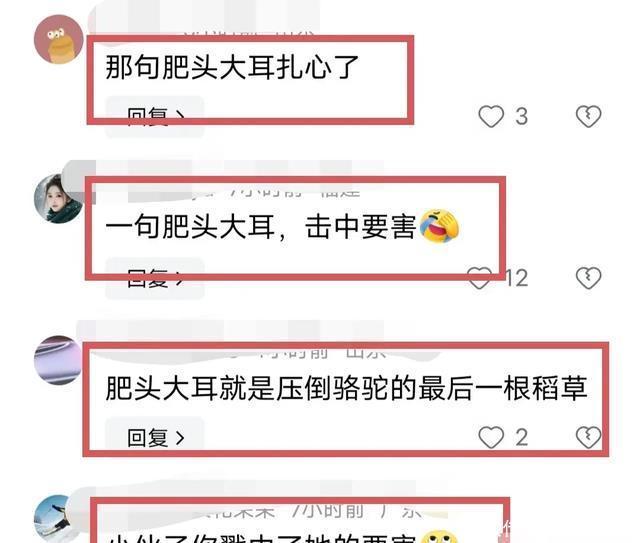Image resolution: width=640 pixels, height=543 pixels.
Task: Tap the laughing-crying emoji in second comment
Action: 439,226
